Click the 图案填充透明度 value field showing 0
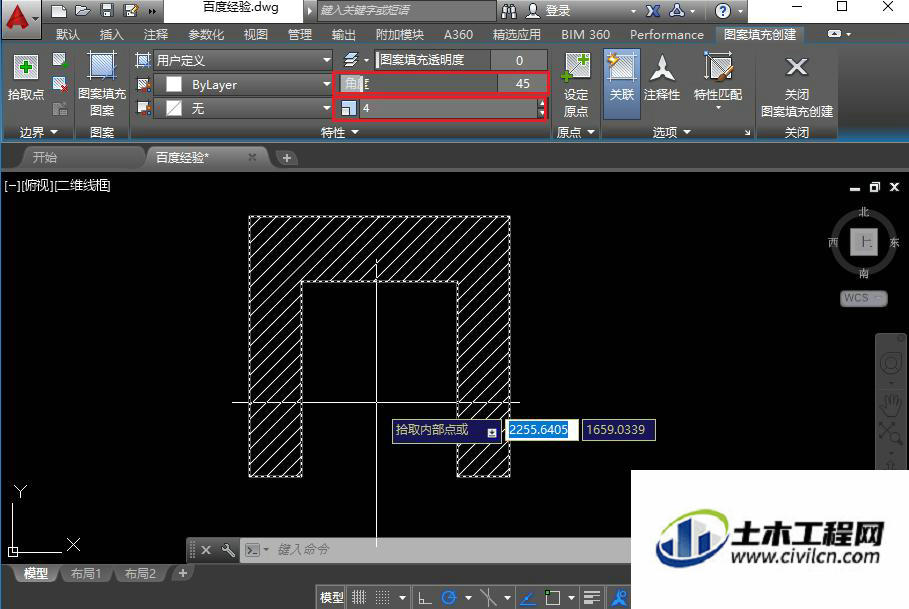Viewport: 909px width, 609px height. tap(519, 60)
